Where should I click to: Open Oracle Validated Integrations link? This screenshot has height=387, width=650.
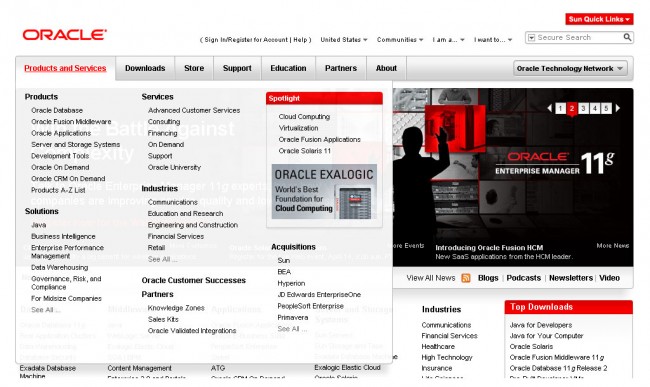pyautogui.click(x=192, y=331)
